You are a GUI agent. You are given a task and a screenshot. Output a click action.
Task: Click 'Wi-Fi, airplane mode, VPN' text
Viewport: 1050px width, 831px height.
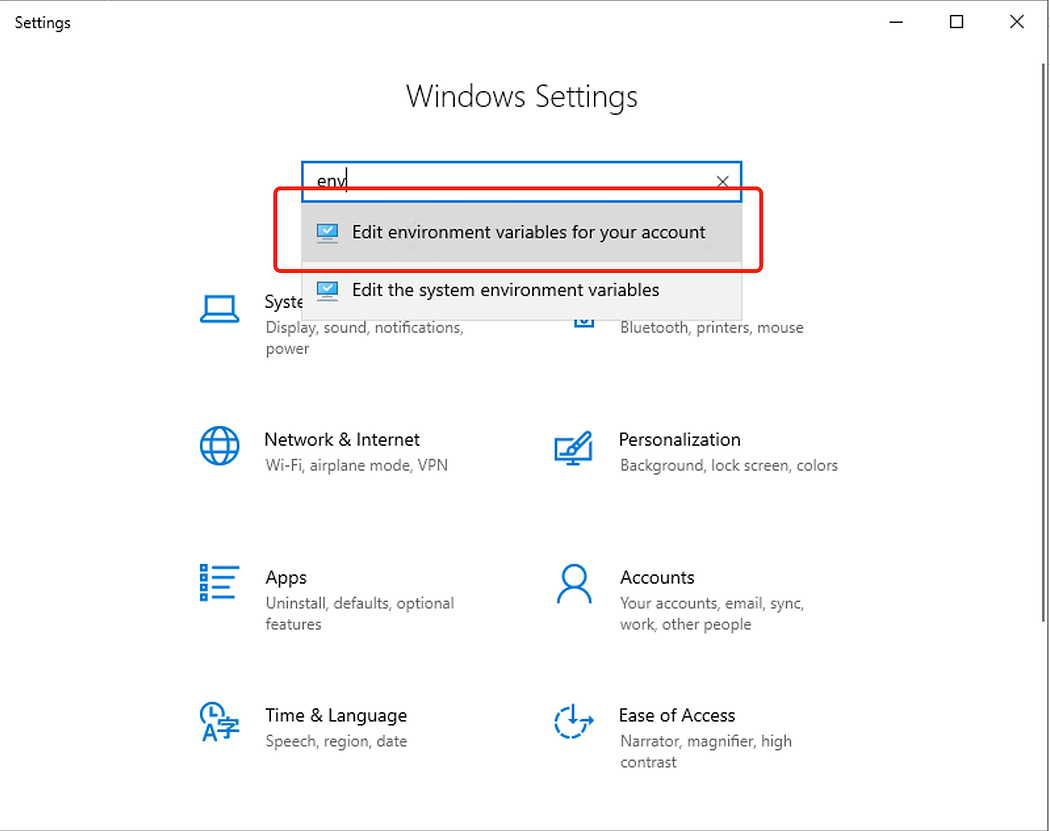click(356, 465)
